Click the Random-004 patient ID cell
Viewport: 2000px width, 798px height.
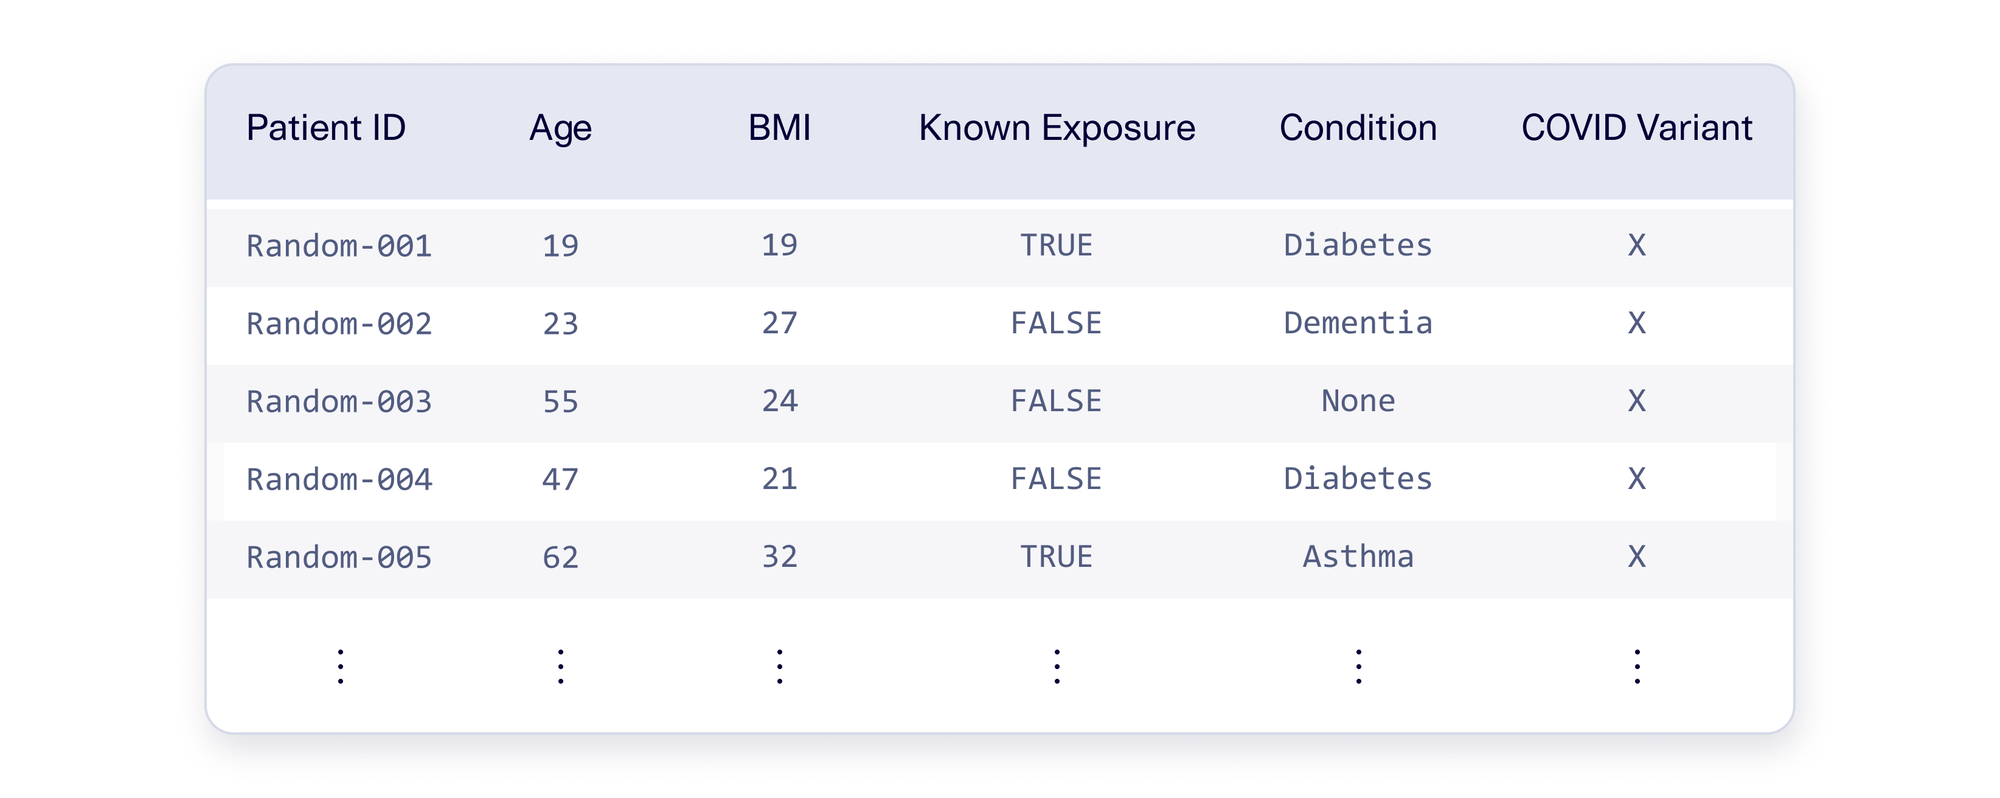point(339,480)
